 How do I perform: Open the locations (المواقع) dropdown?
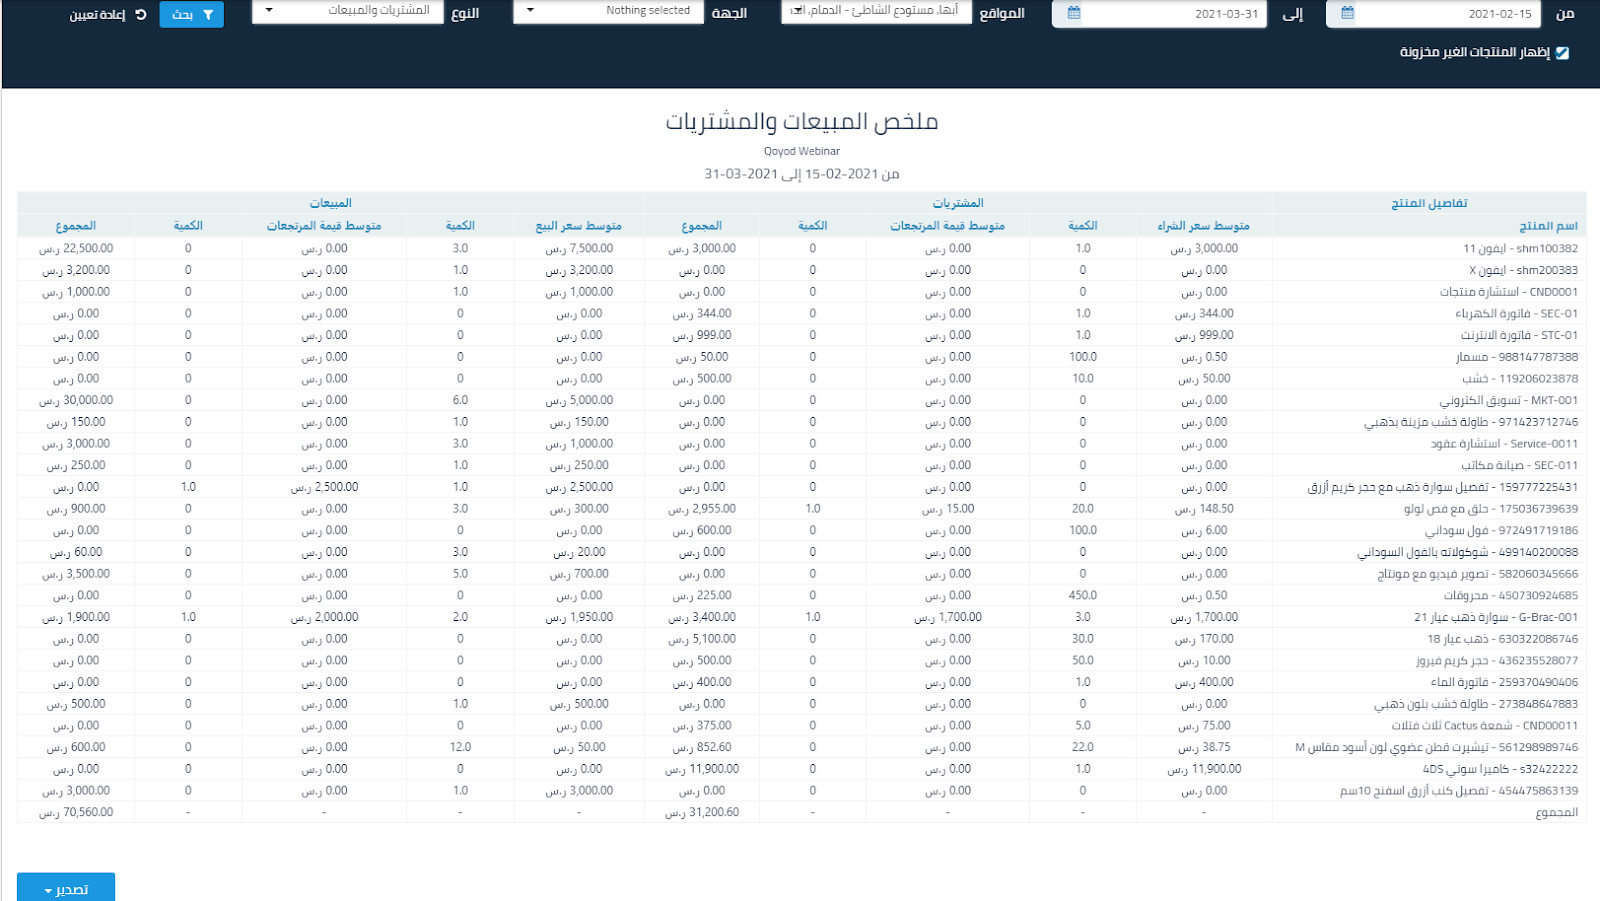[x=876, y=11]
